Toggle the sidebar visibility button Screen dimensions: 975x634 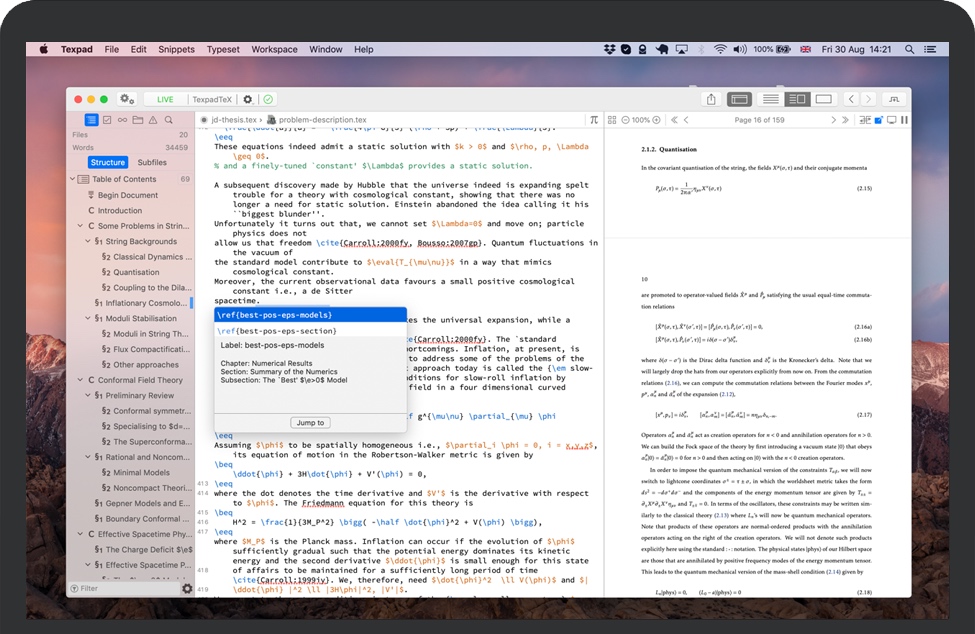point(739,99)
